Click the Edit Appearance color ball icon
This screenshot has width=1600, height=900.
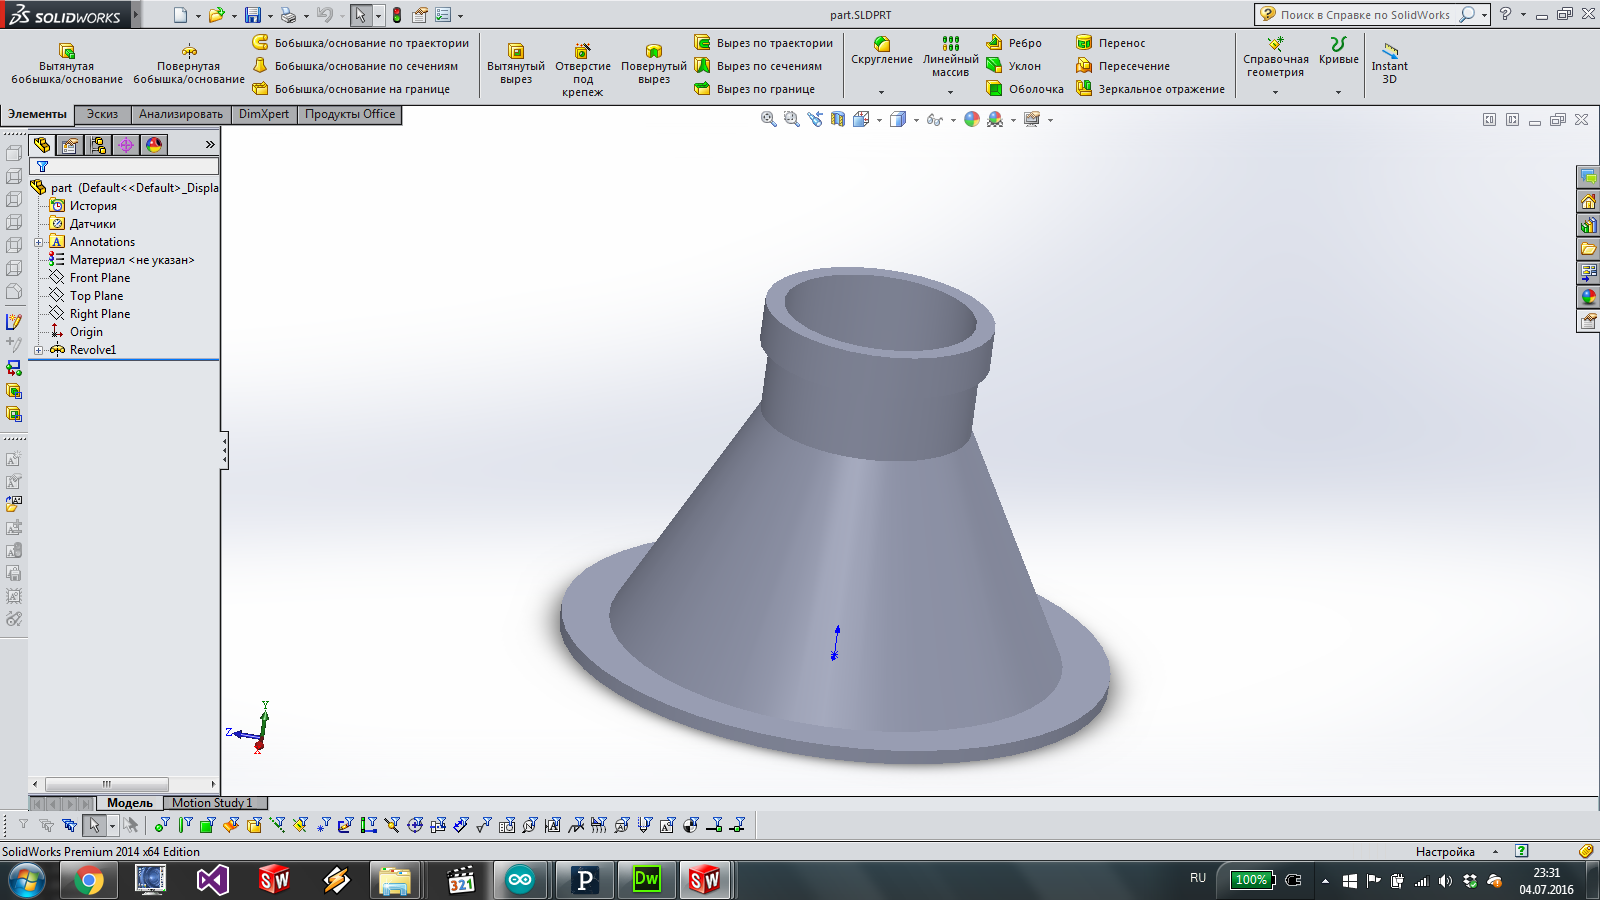pyautogui.click(x=972, y=119)
